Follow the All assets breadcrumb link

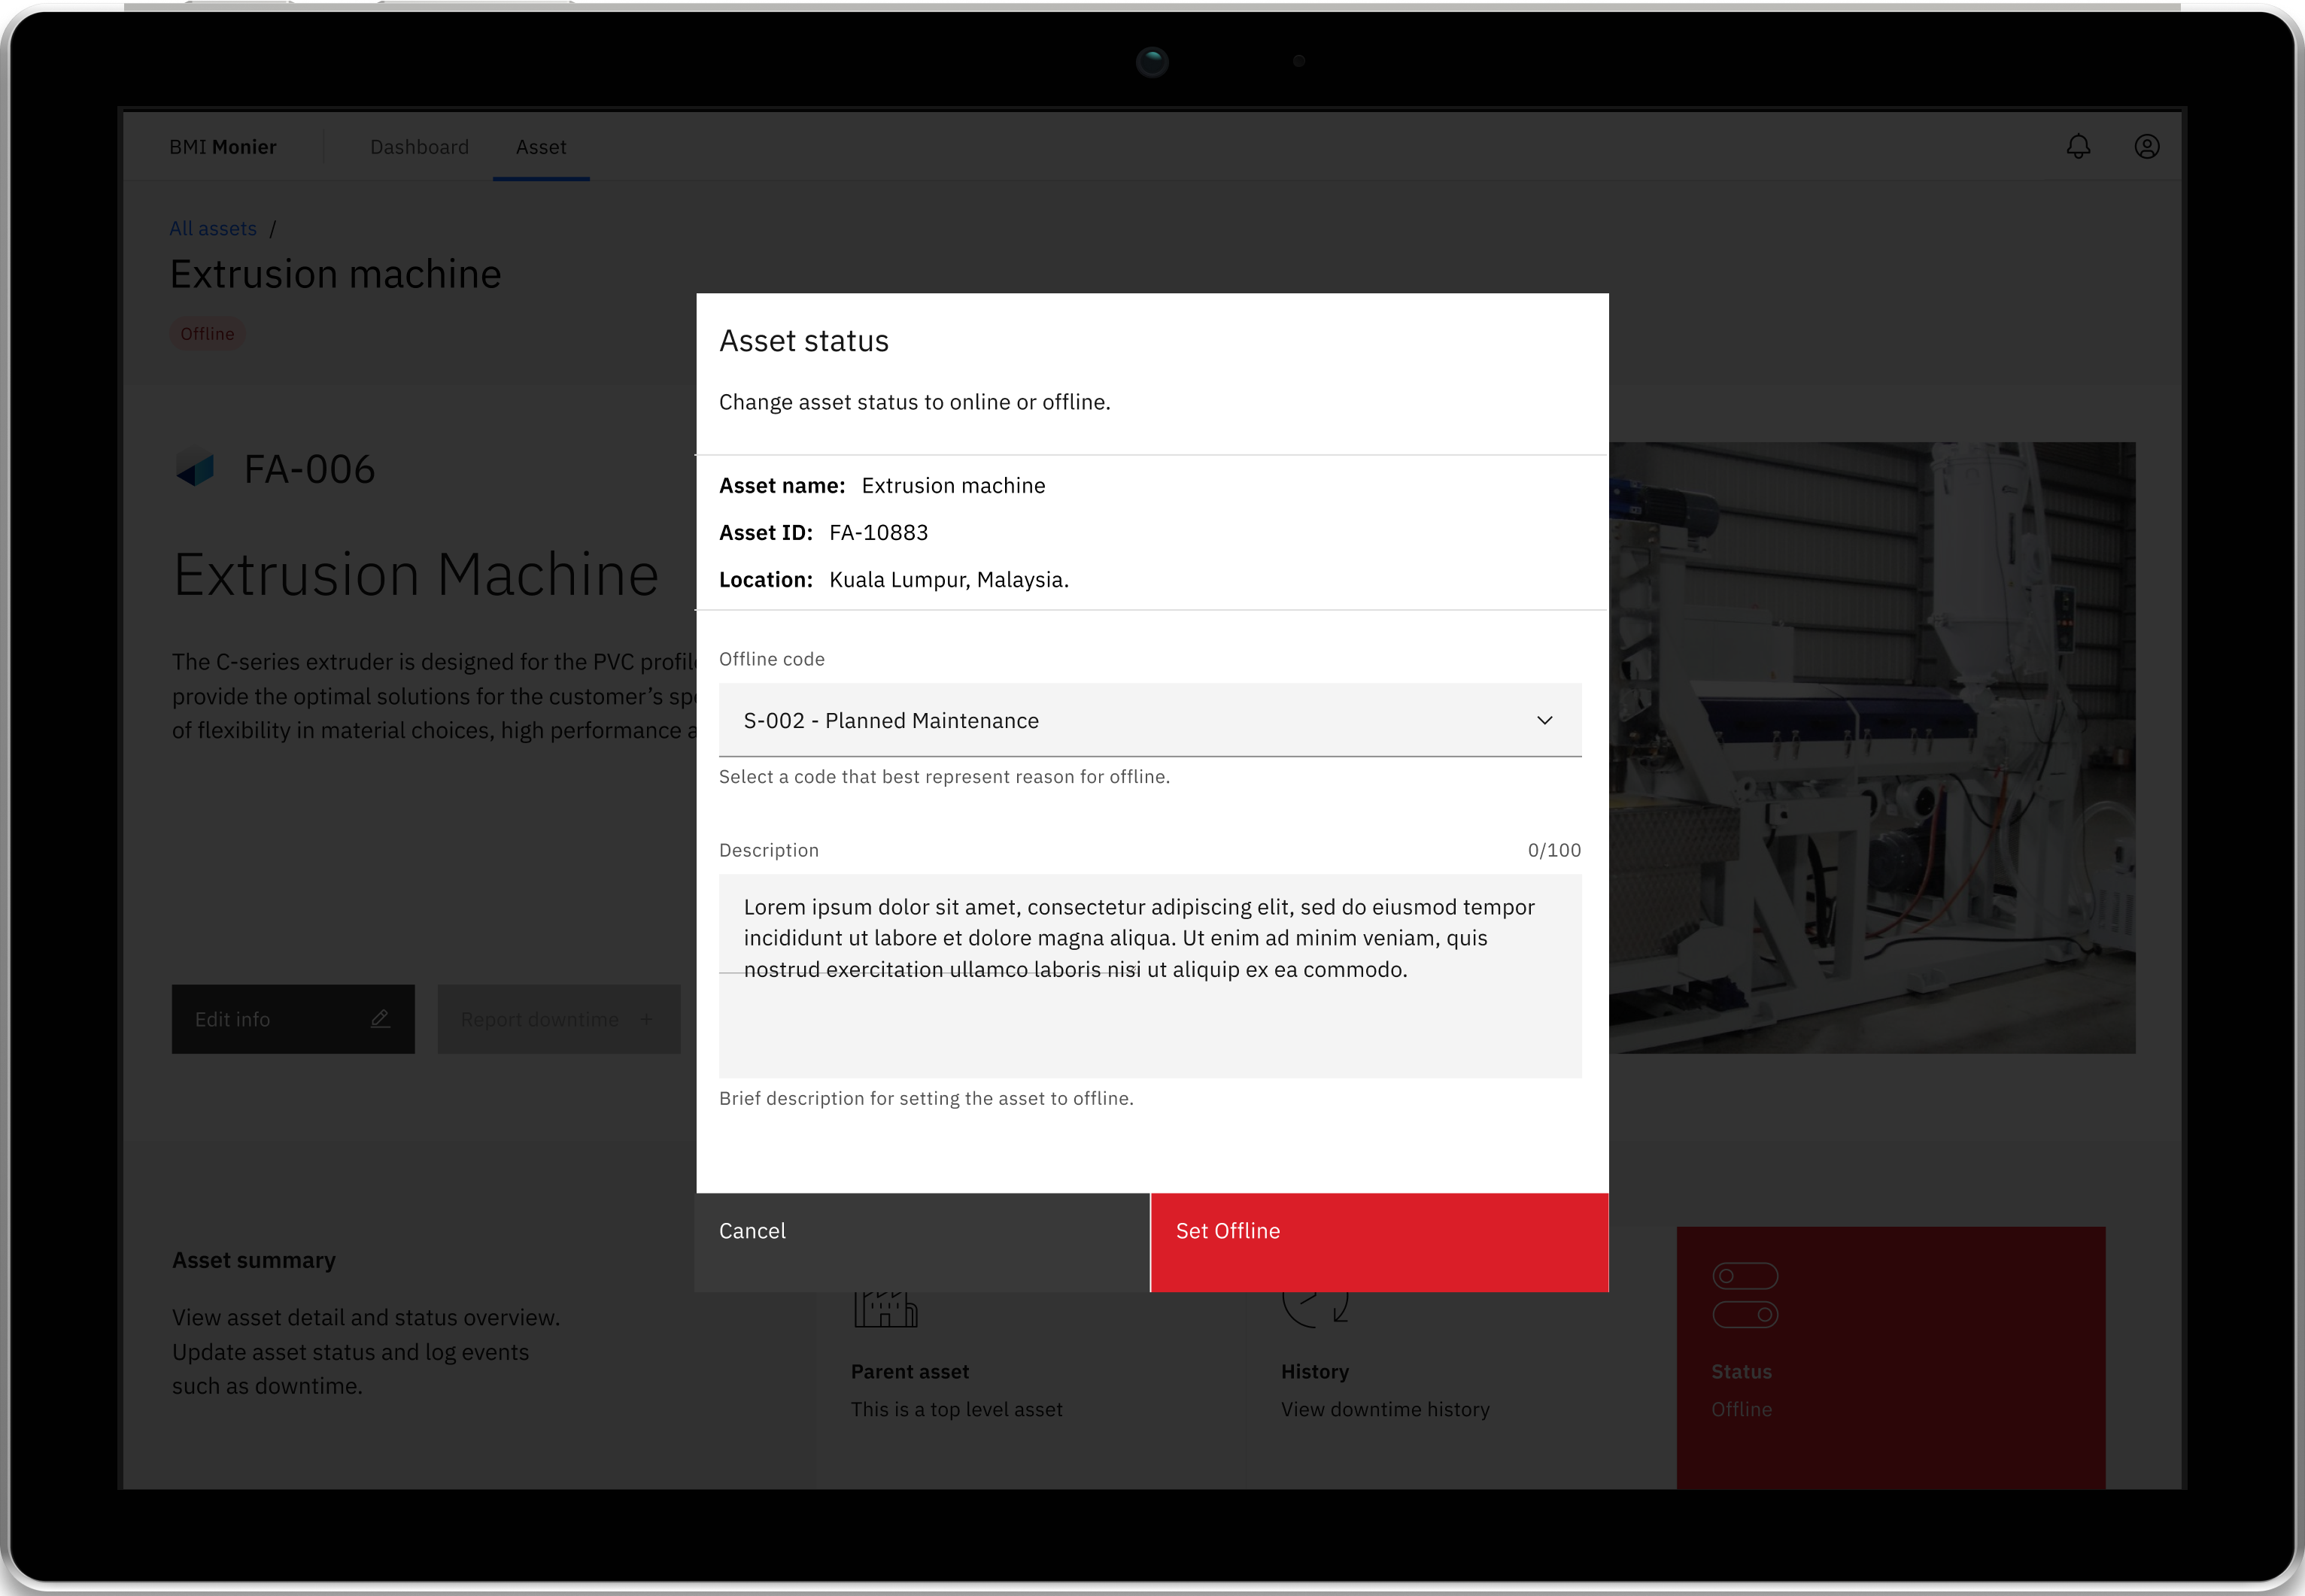[213, 229]
